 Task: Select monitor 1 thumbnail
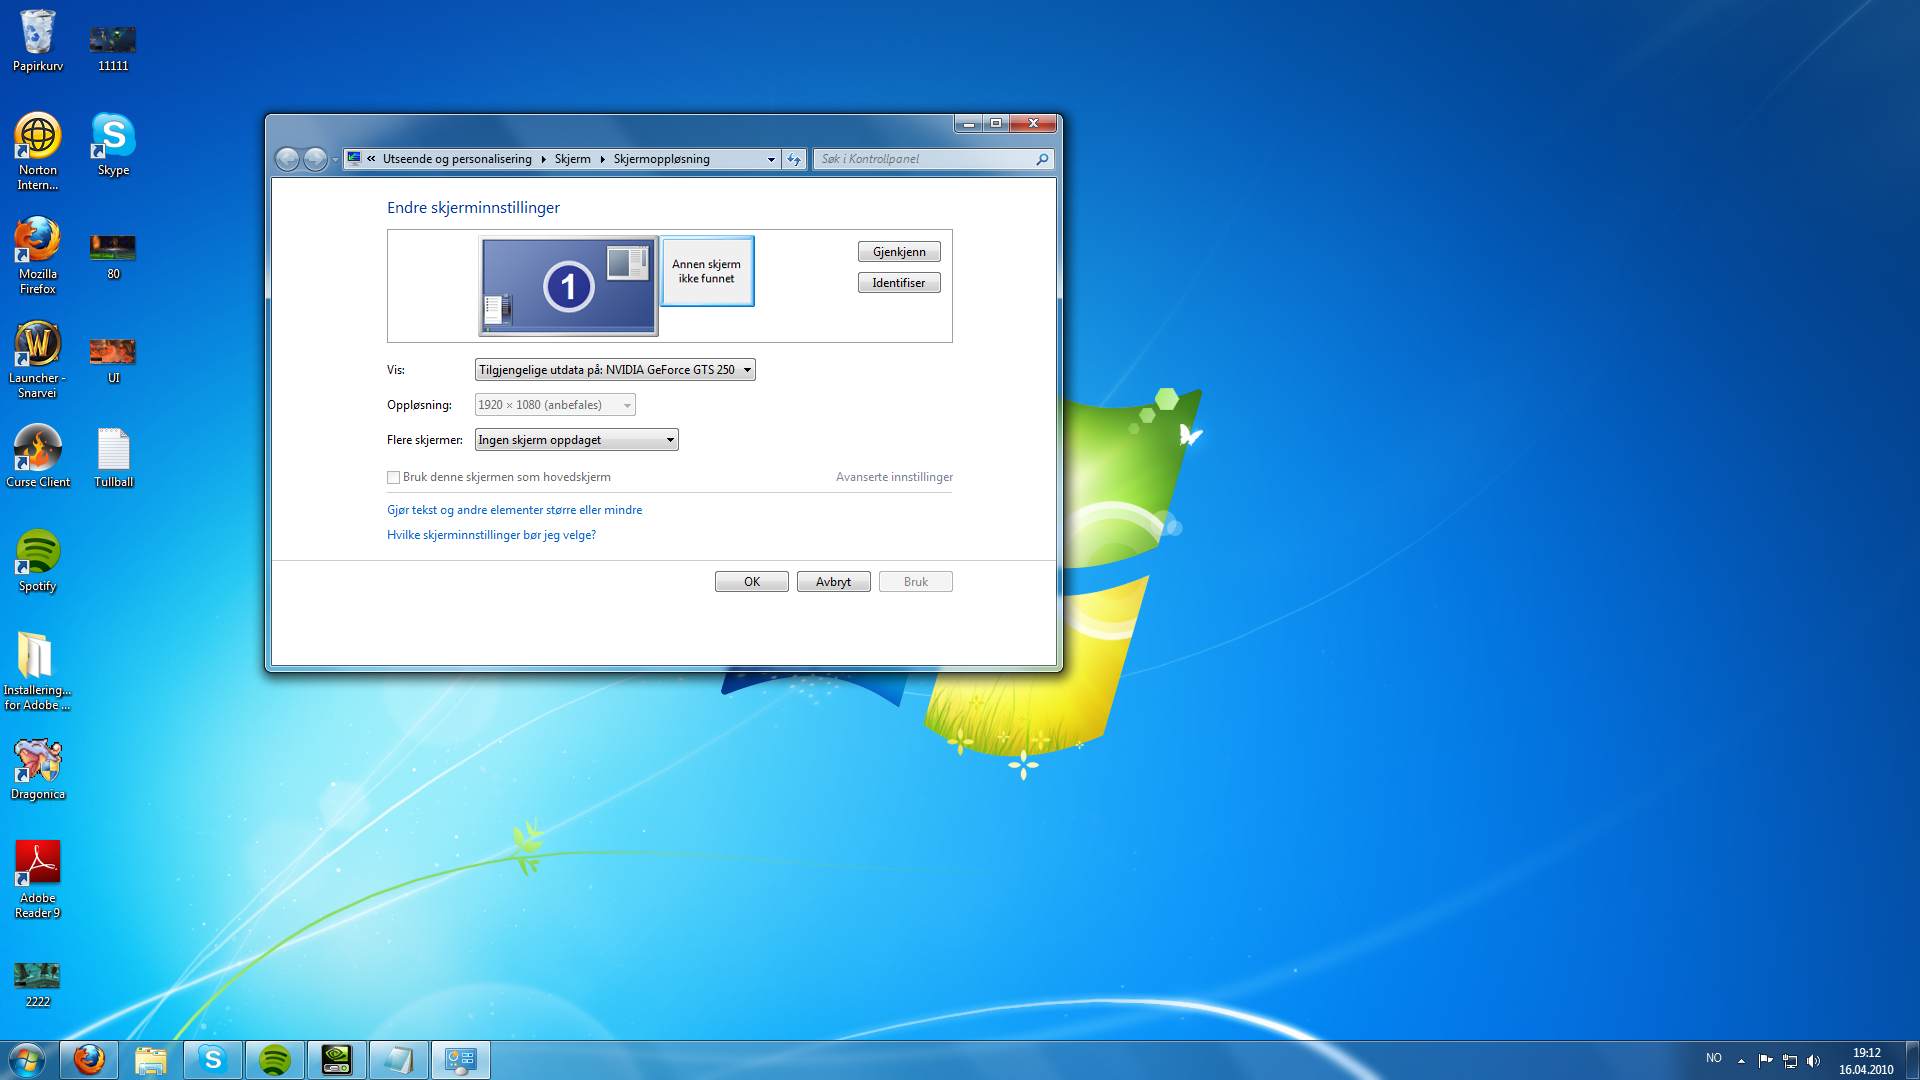click(568, 286)
